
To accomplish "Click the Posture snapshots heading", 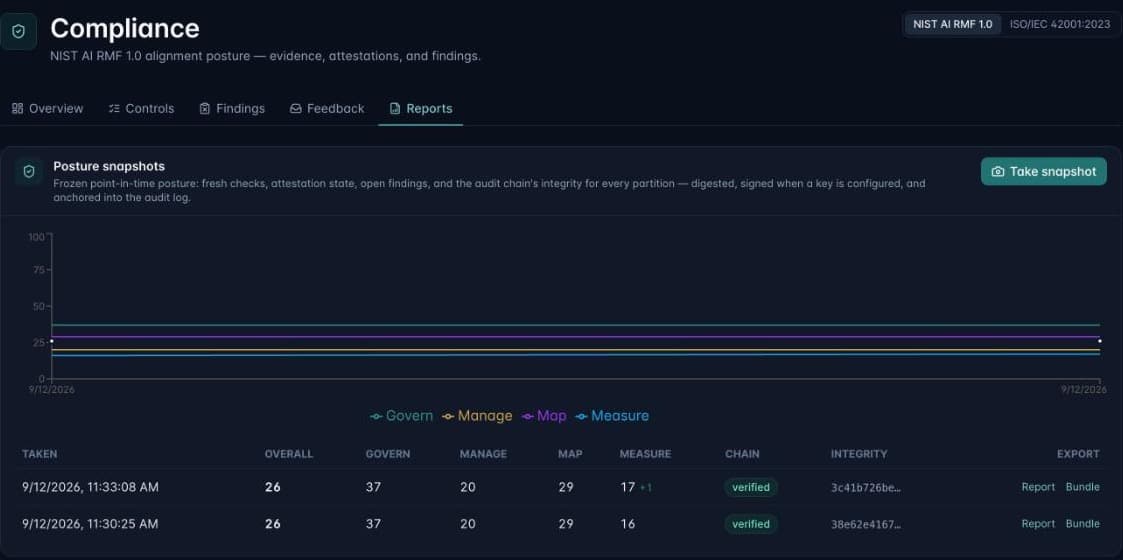I will pos(109,166).
